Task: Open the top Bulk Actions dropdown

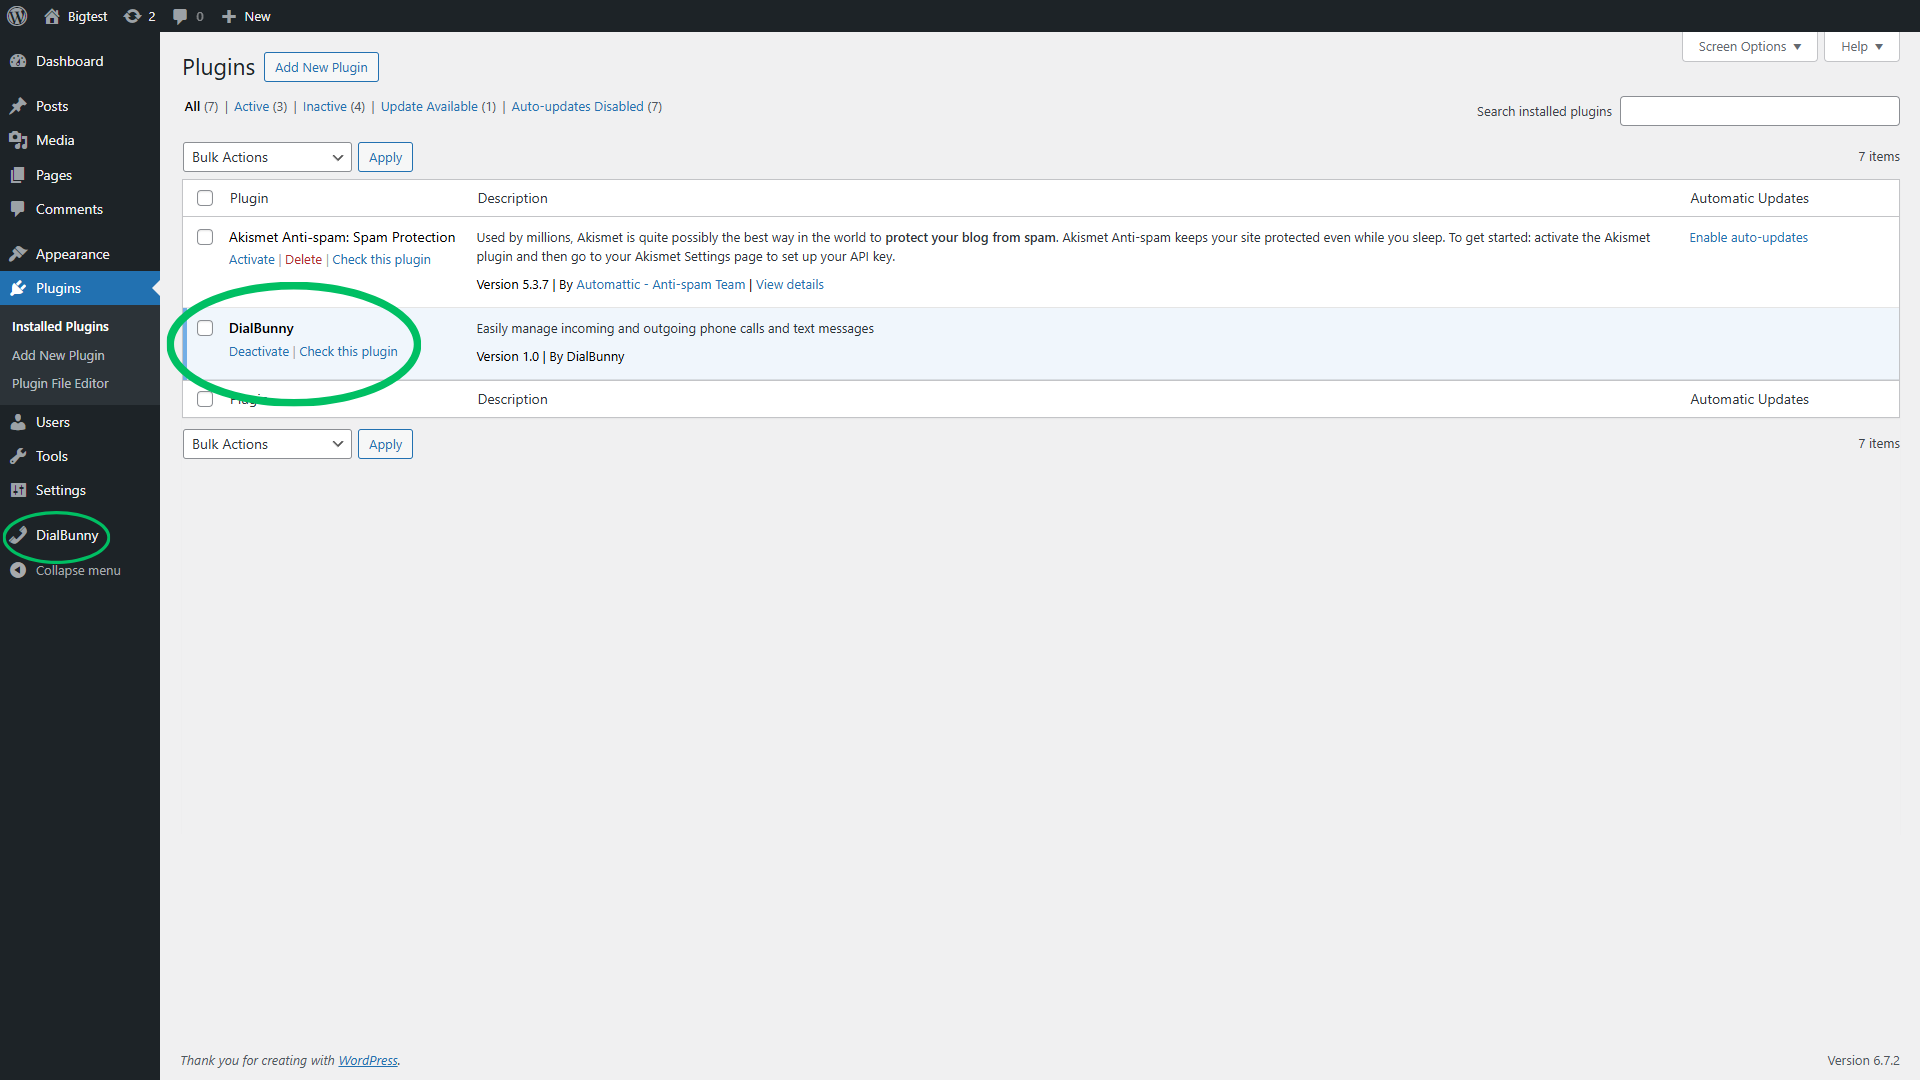Action: (266, 157)
